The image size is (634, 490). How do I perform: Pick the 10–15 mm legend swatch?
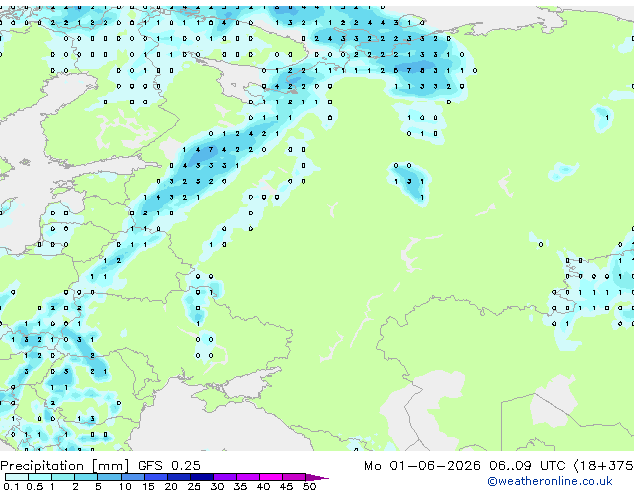132,477
